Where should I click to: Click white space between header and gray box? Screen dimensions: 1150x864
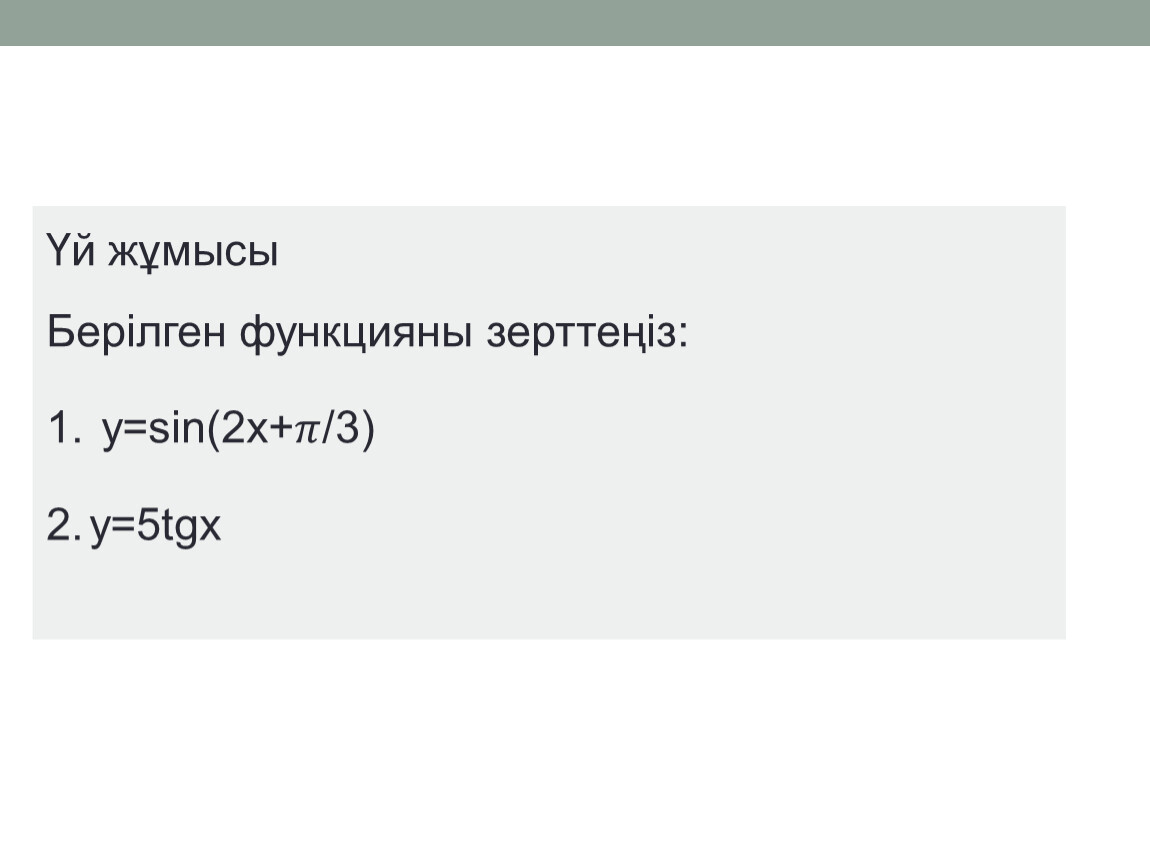(575, 126)
